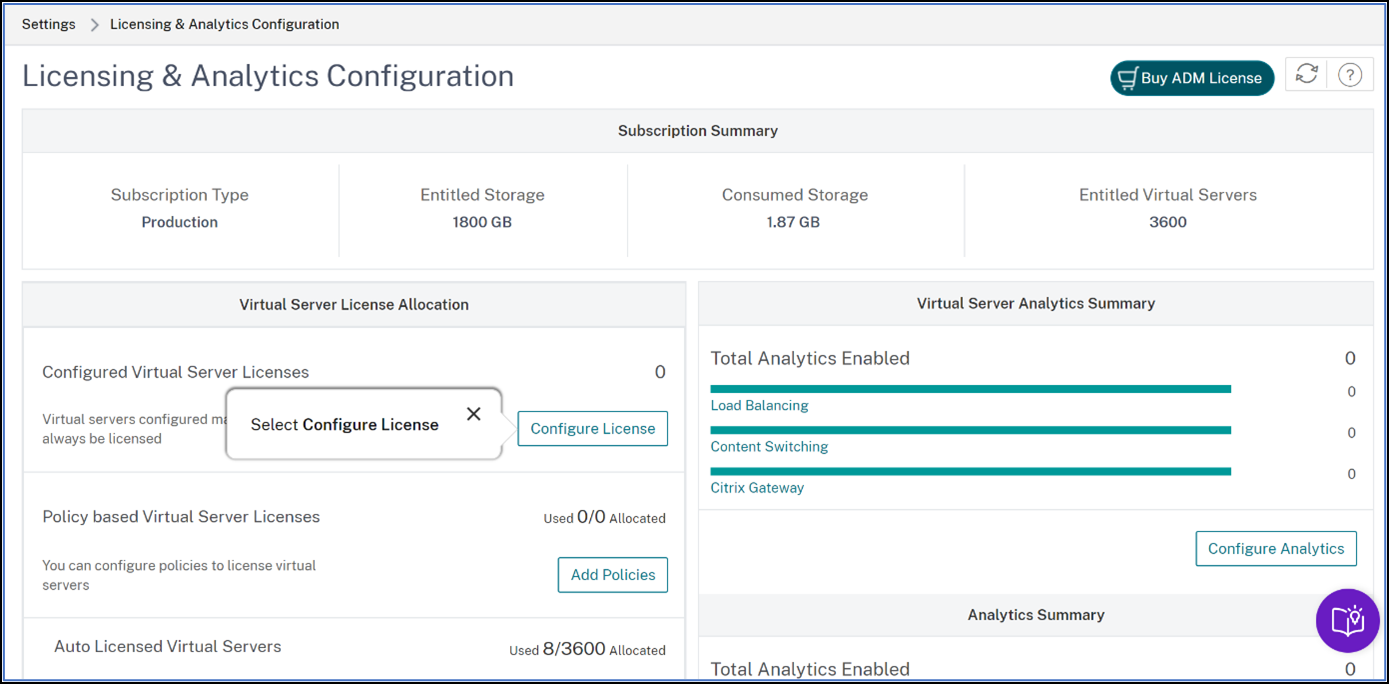Select the Entitled Storage value 1800 GB
1389x684 pixels.
[x=482, y=222]
